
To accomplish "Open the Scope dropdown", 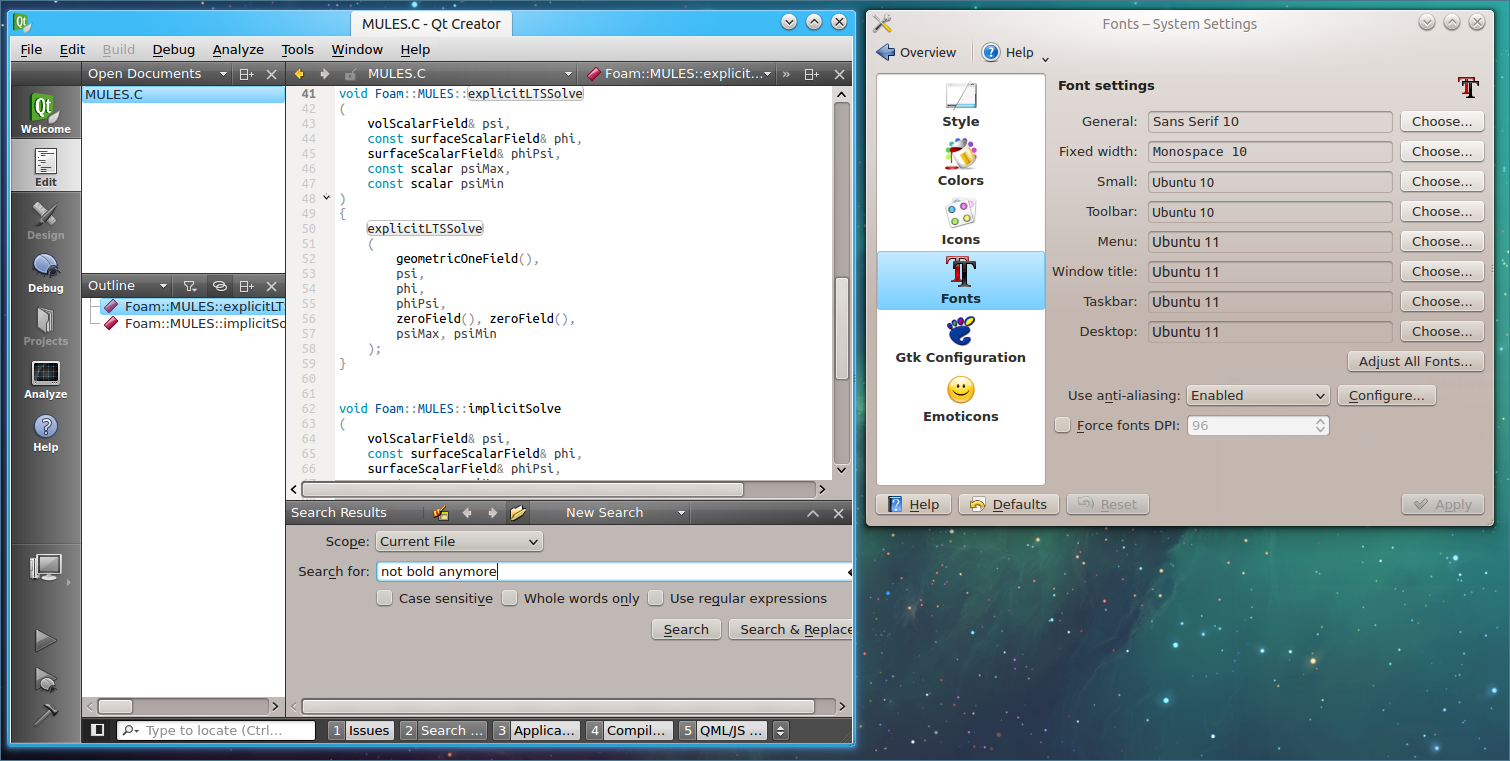I will point(460,541).
